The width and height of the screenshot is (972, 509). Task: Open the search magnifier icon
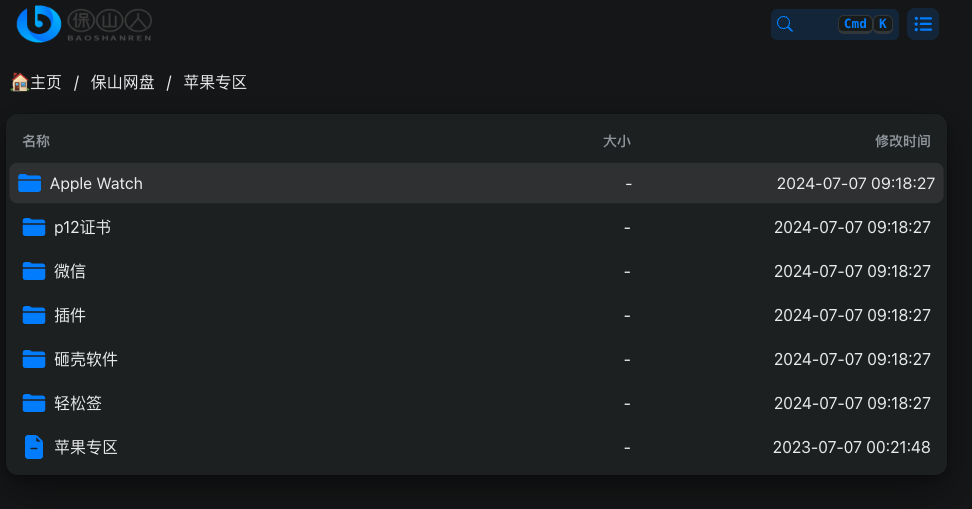pyautogui.click(x=785, y=24)
